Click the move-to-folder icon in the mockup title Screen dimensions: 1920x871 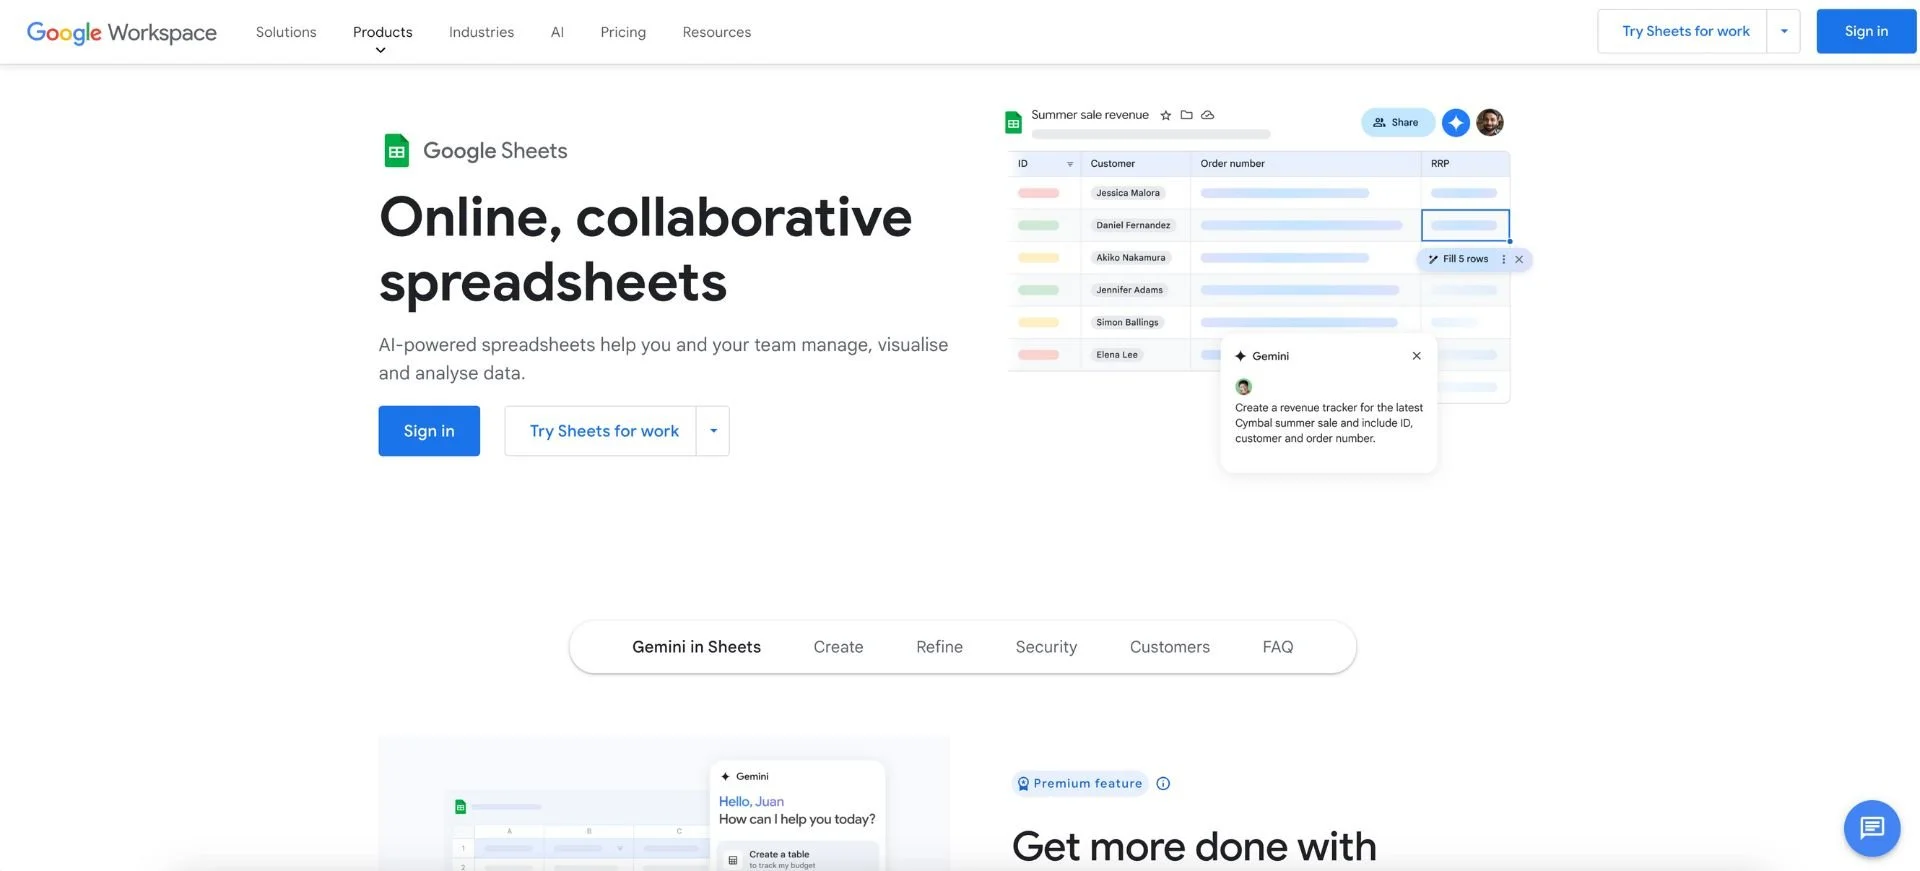point(1186,115)
